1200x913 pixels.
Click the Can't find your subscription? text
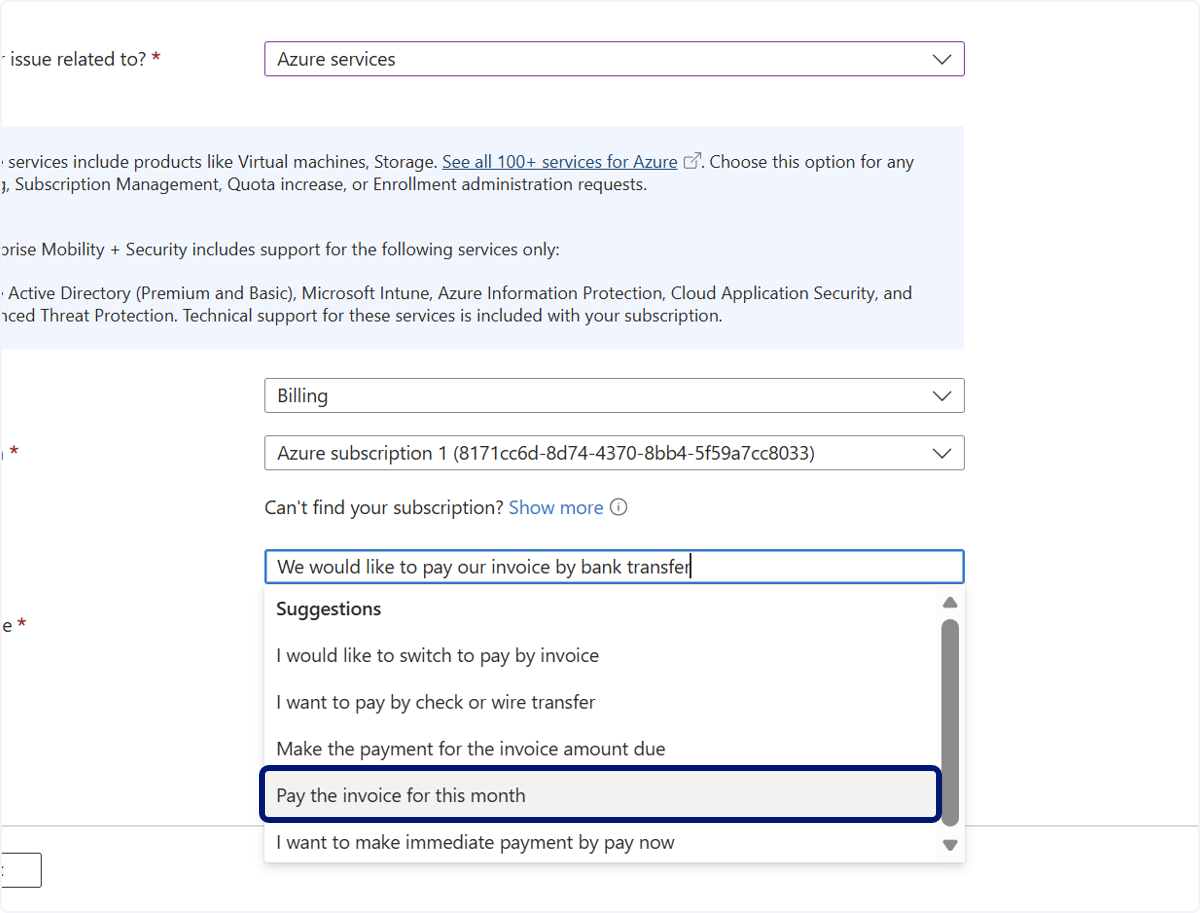point(384,508)
